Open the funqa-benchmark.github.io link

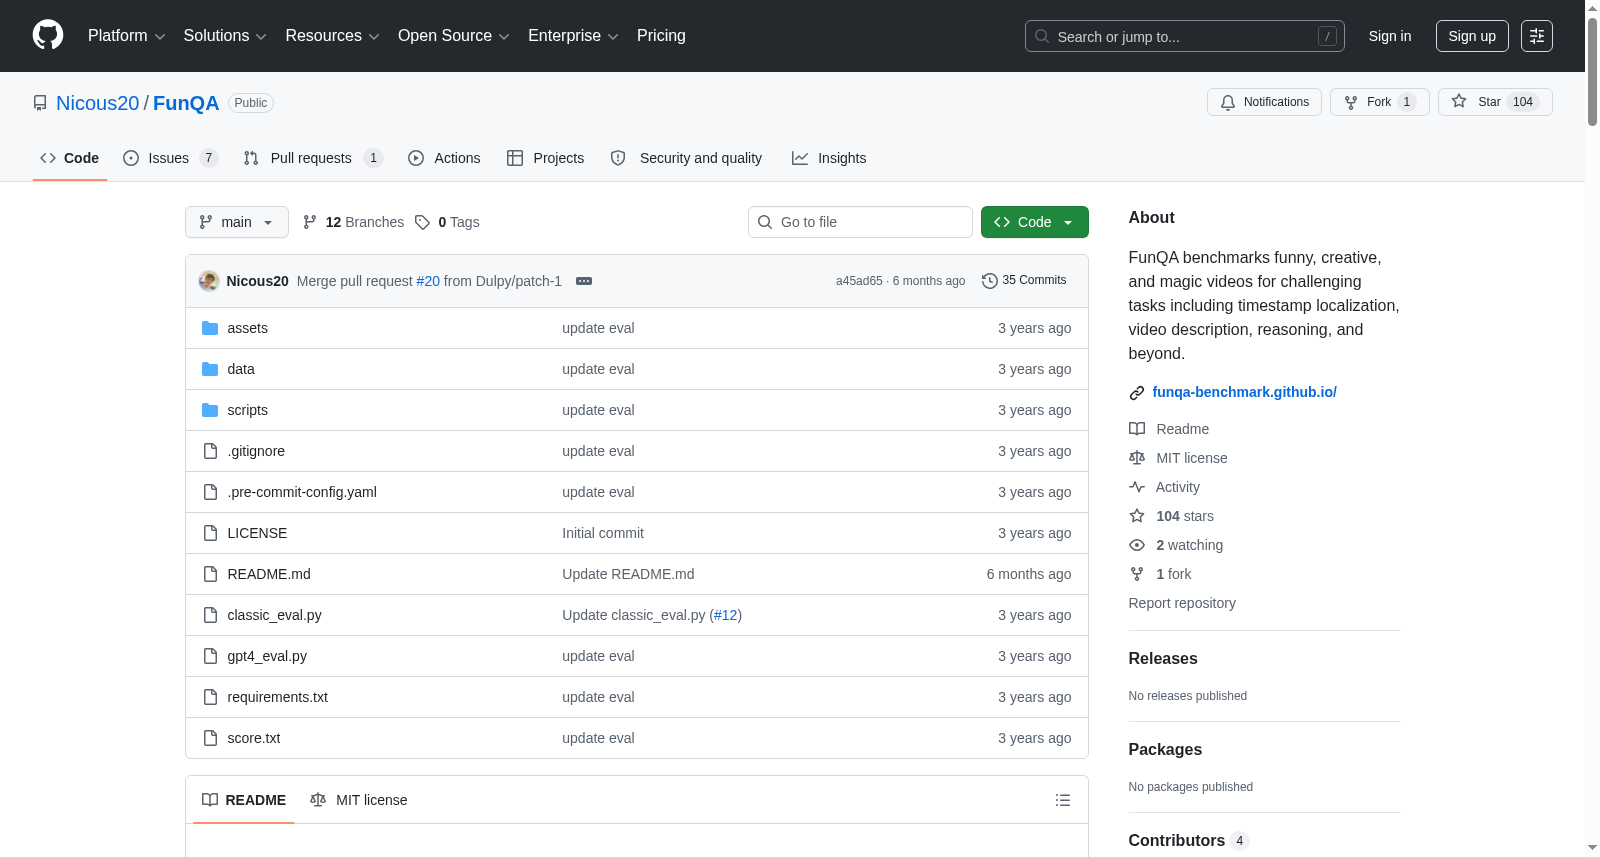point(1244,392)
